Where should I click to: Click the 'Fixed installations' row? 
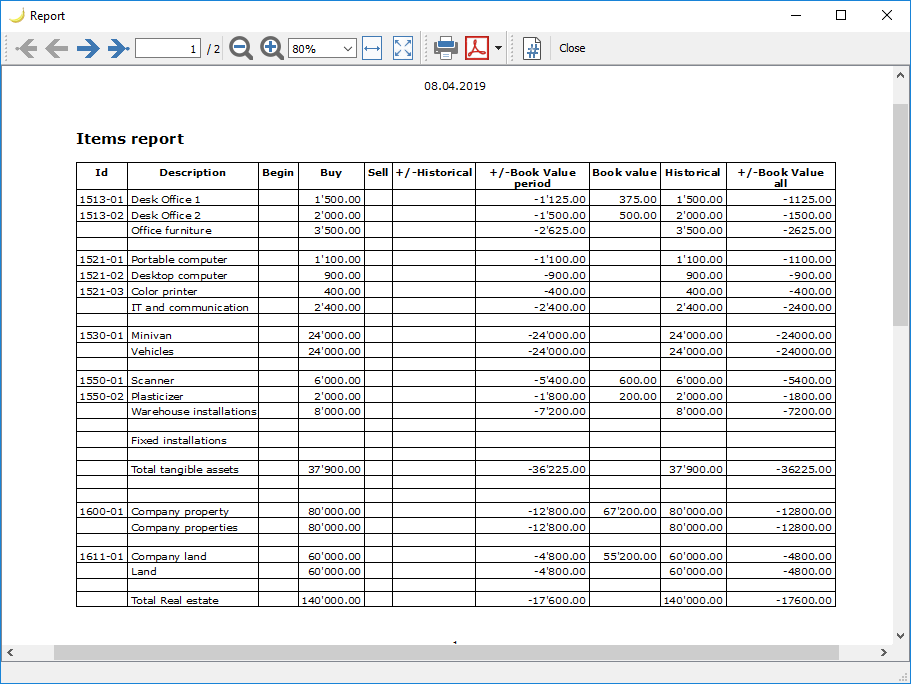(x=456, y=440)
